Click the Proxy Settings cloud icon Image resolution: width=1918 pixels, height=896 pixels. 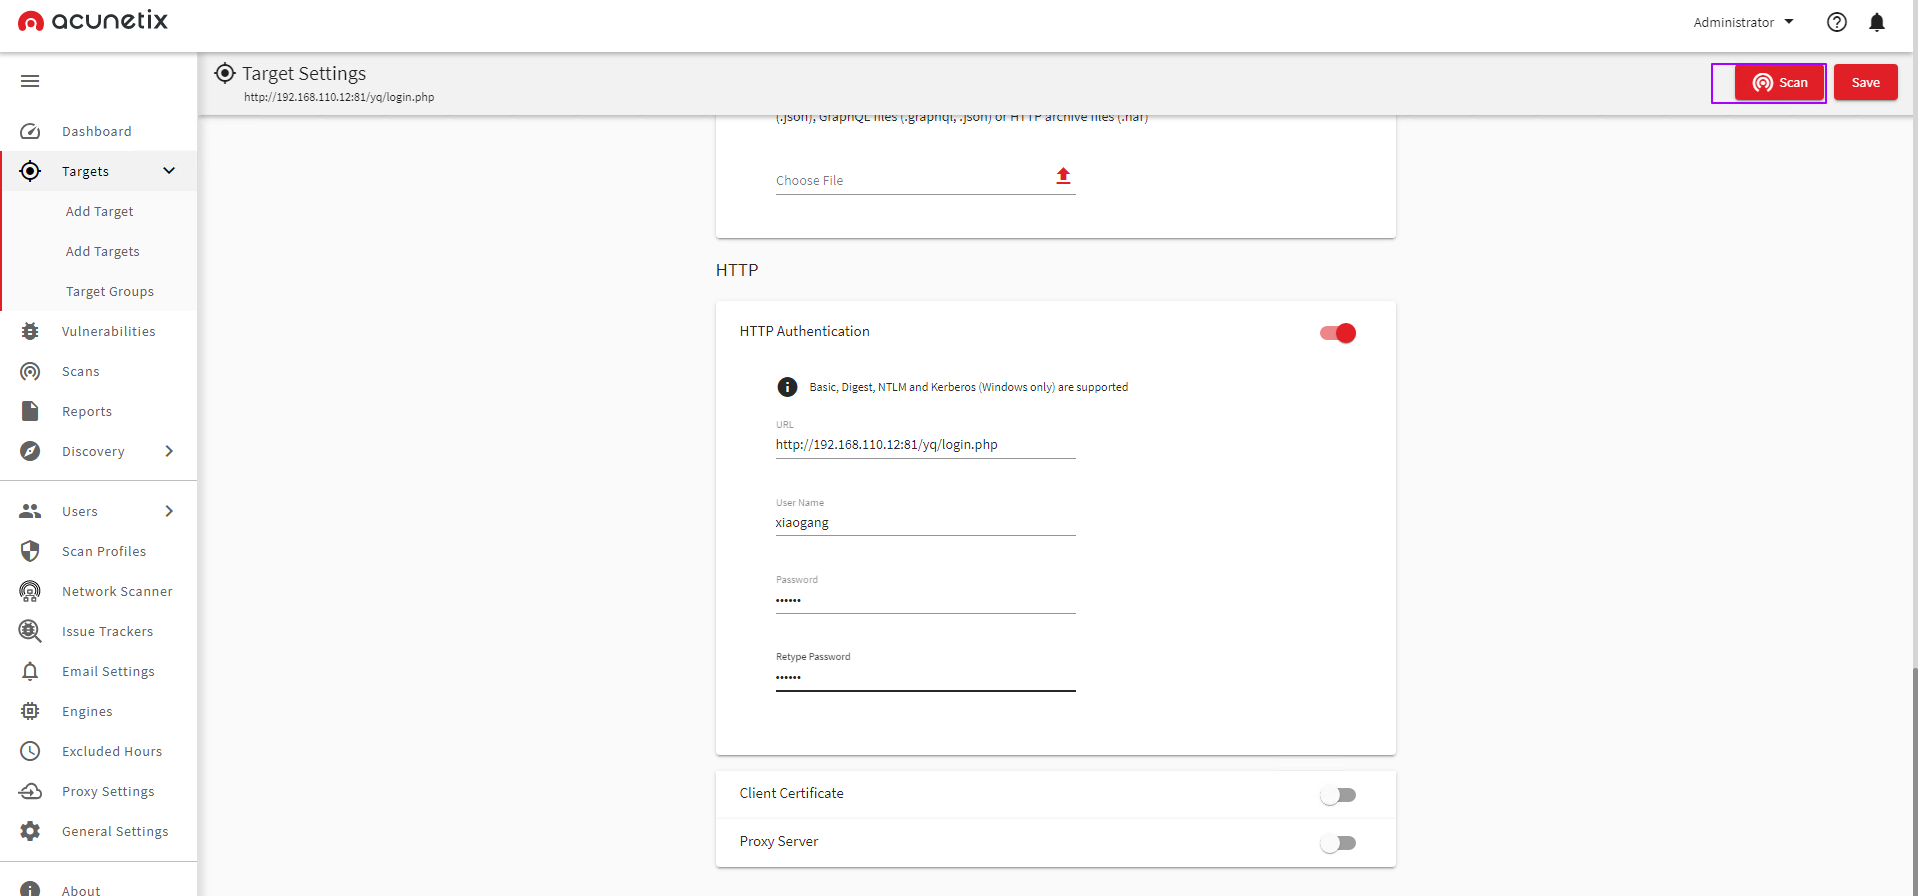[30, 791]
